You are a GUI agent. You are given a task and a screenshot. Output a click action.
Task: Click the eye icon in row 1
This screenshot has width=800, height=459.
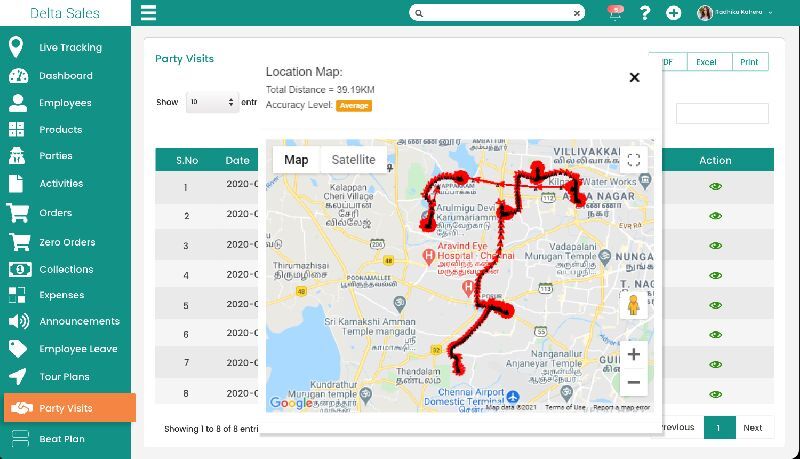[715, 186]
